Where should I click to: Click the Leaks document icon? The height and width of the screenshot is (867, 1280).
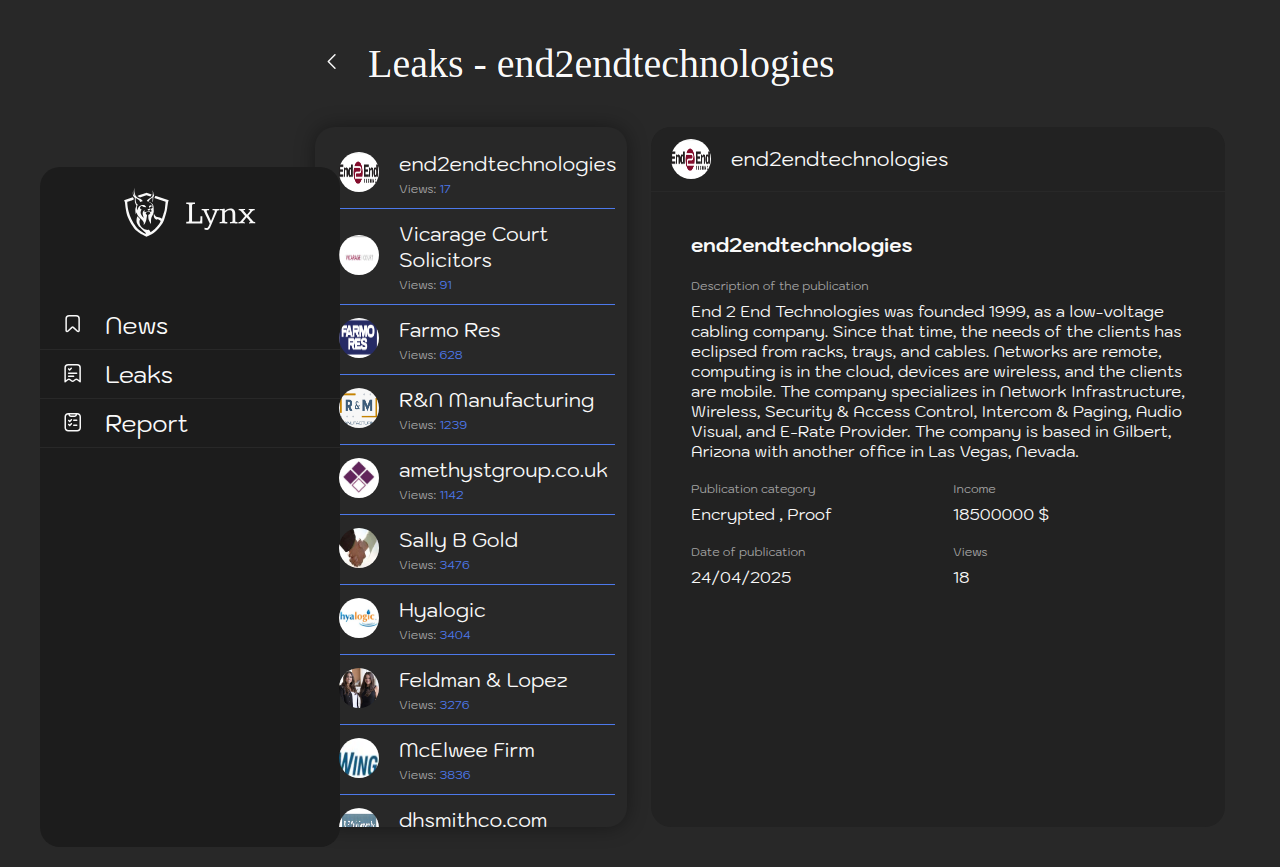pos(72,374)
